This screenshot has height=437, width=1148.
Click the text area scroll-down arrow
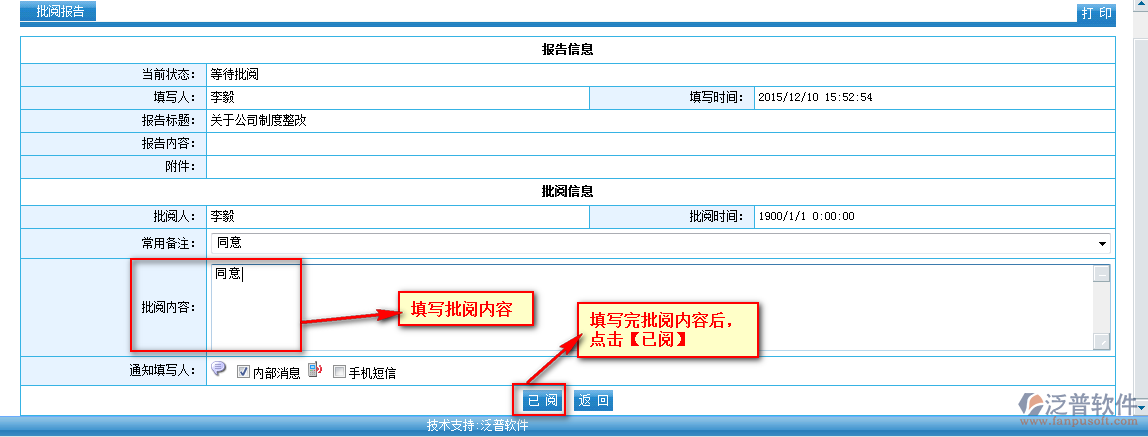pos(1101,341)
